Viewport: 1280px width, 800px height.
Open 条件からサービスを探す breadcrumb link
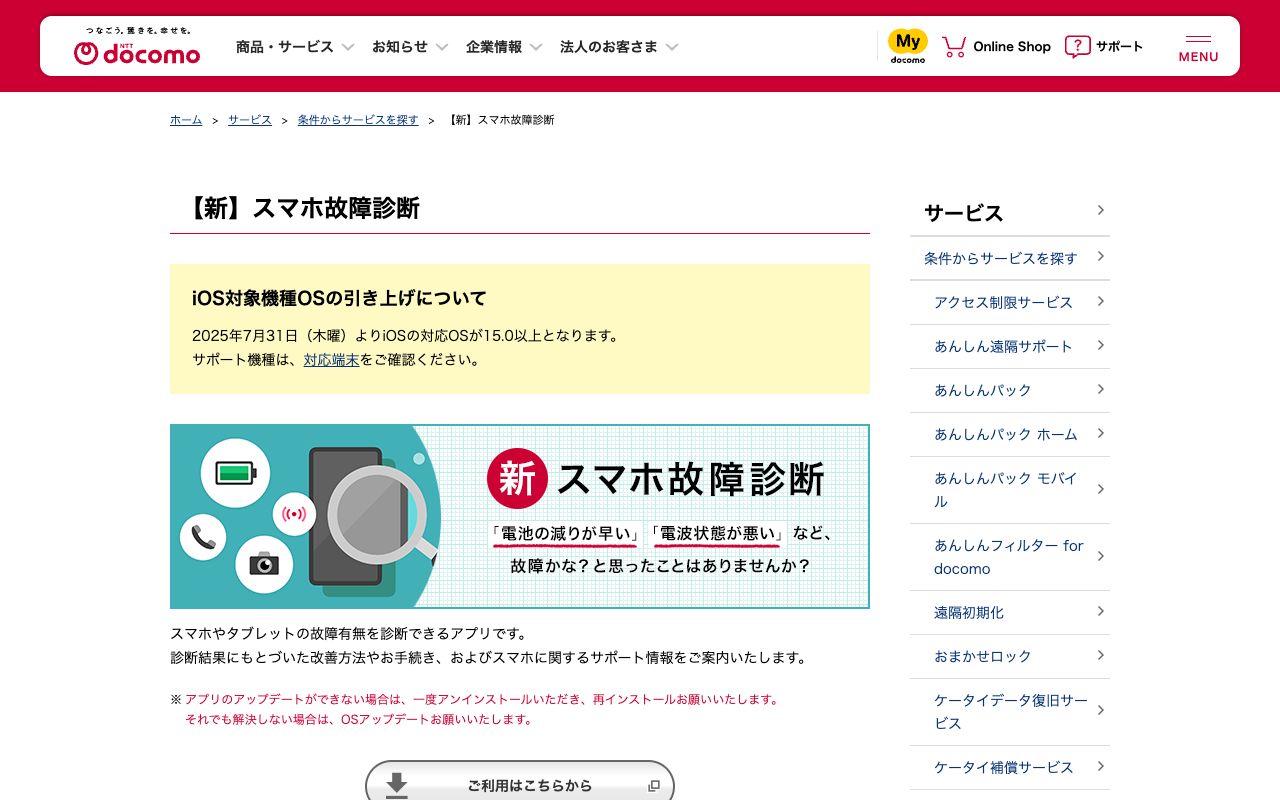click(x=358, y=120)
